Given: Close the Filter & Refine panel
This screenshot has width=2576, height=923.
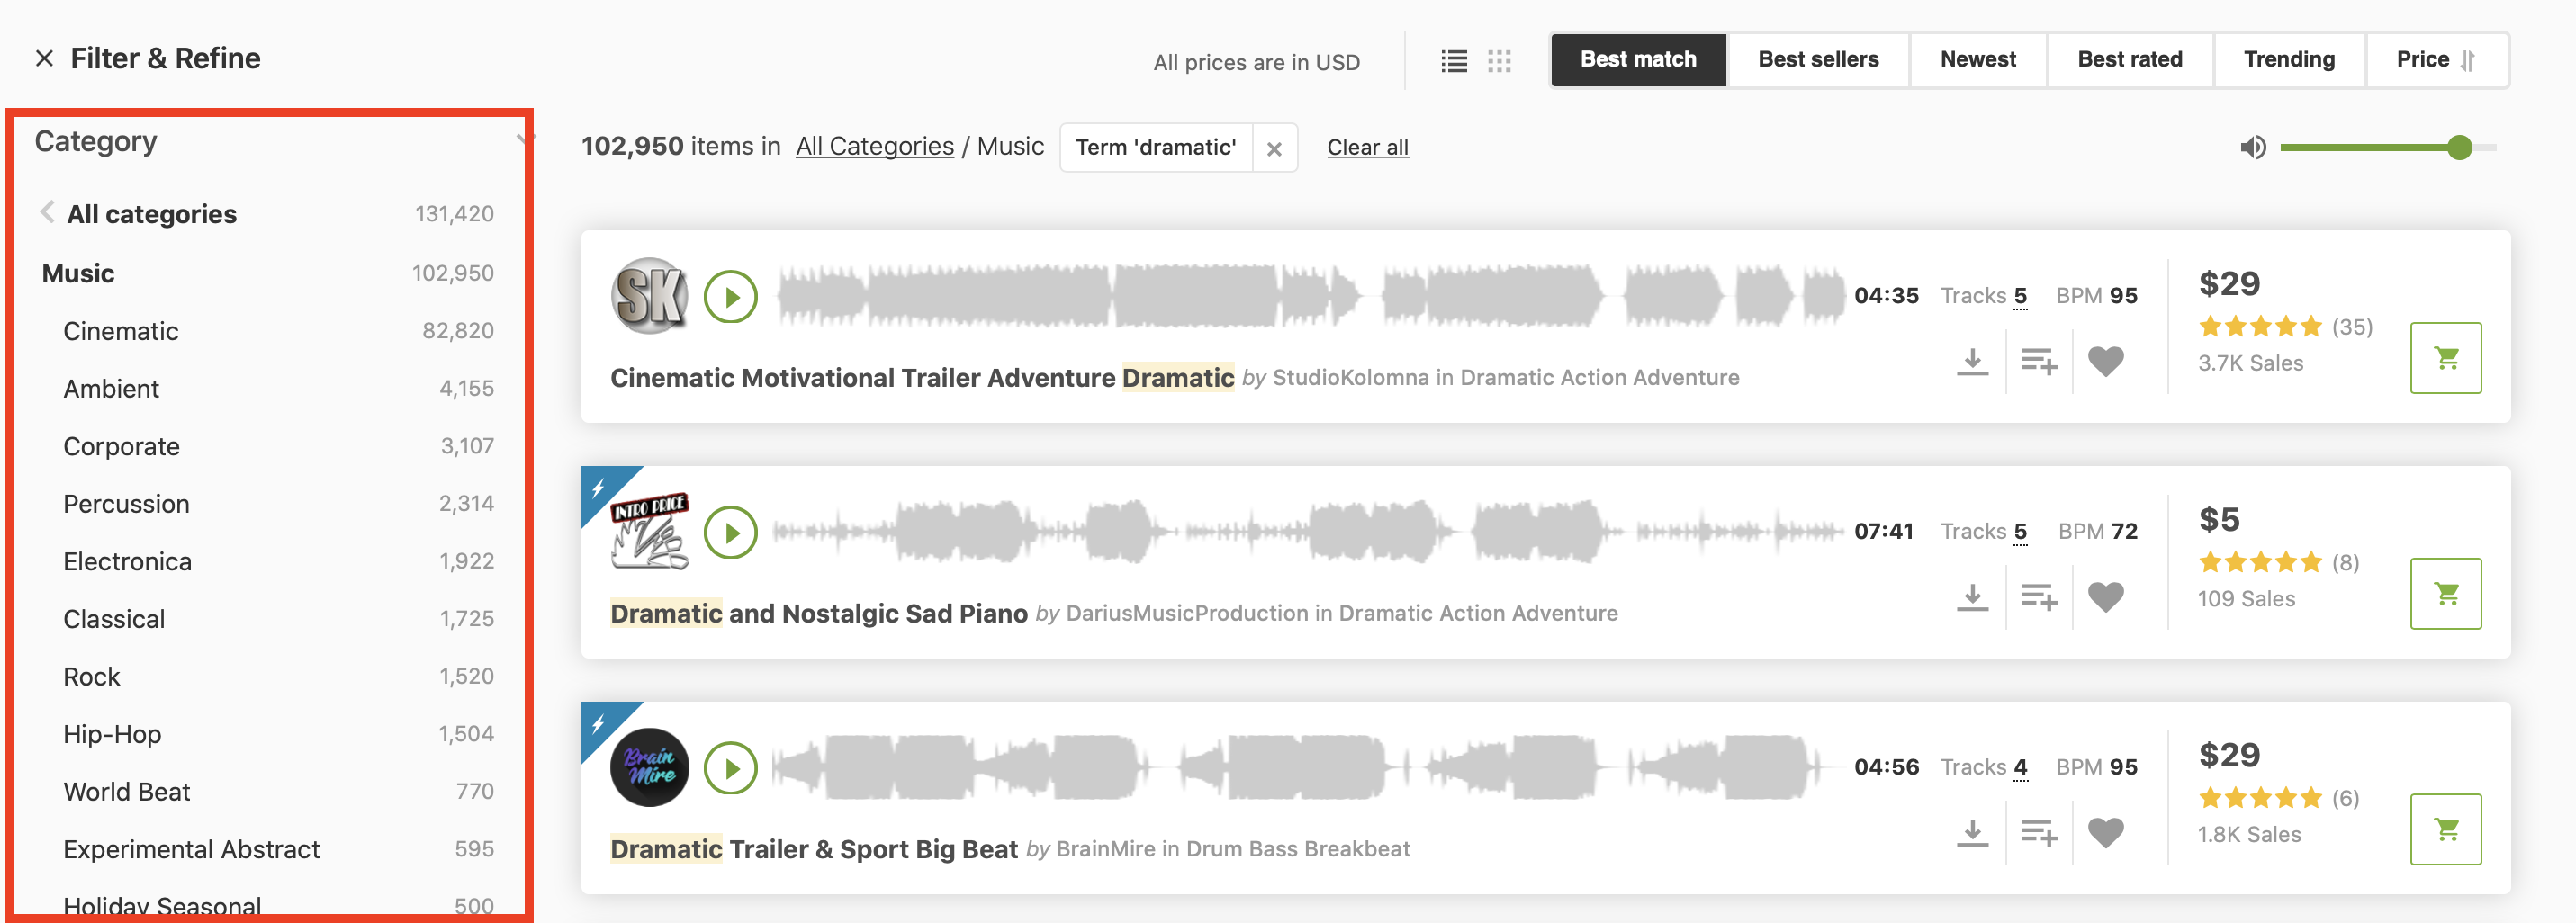Looking at the screenshot, I should click(44, 59).
